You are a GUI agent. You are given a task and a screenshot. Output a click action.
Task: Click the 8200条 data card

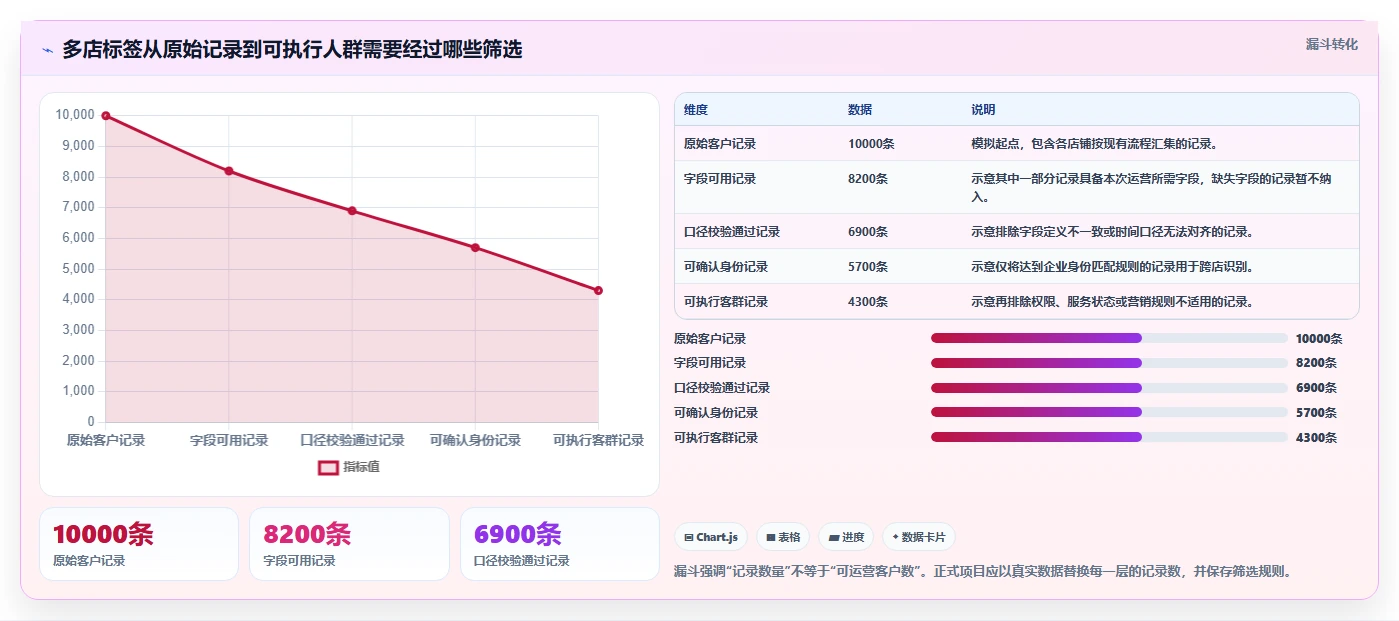pyautogui.click(x=349, y=544)
